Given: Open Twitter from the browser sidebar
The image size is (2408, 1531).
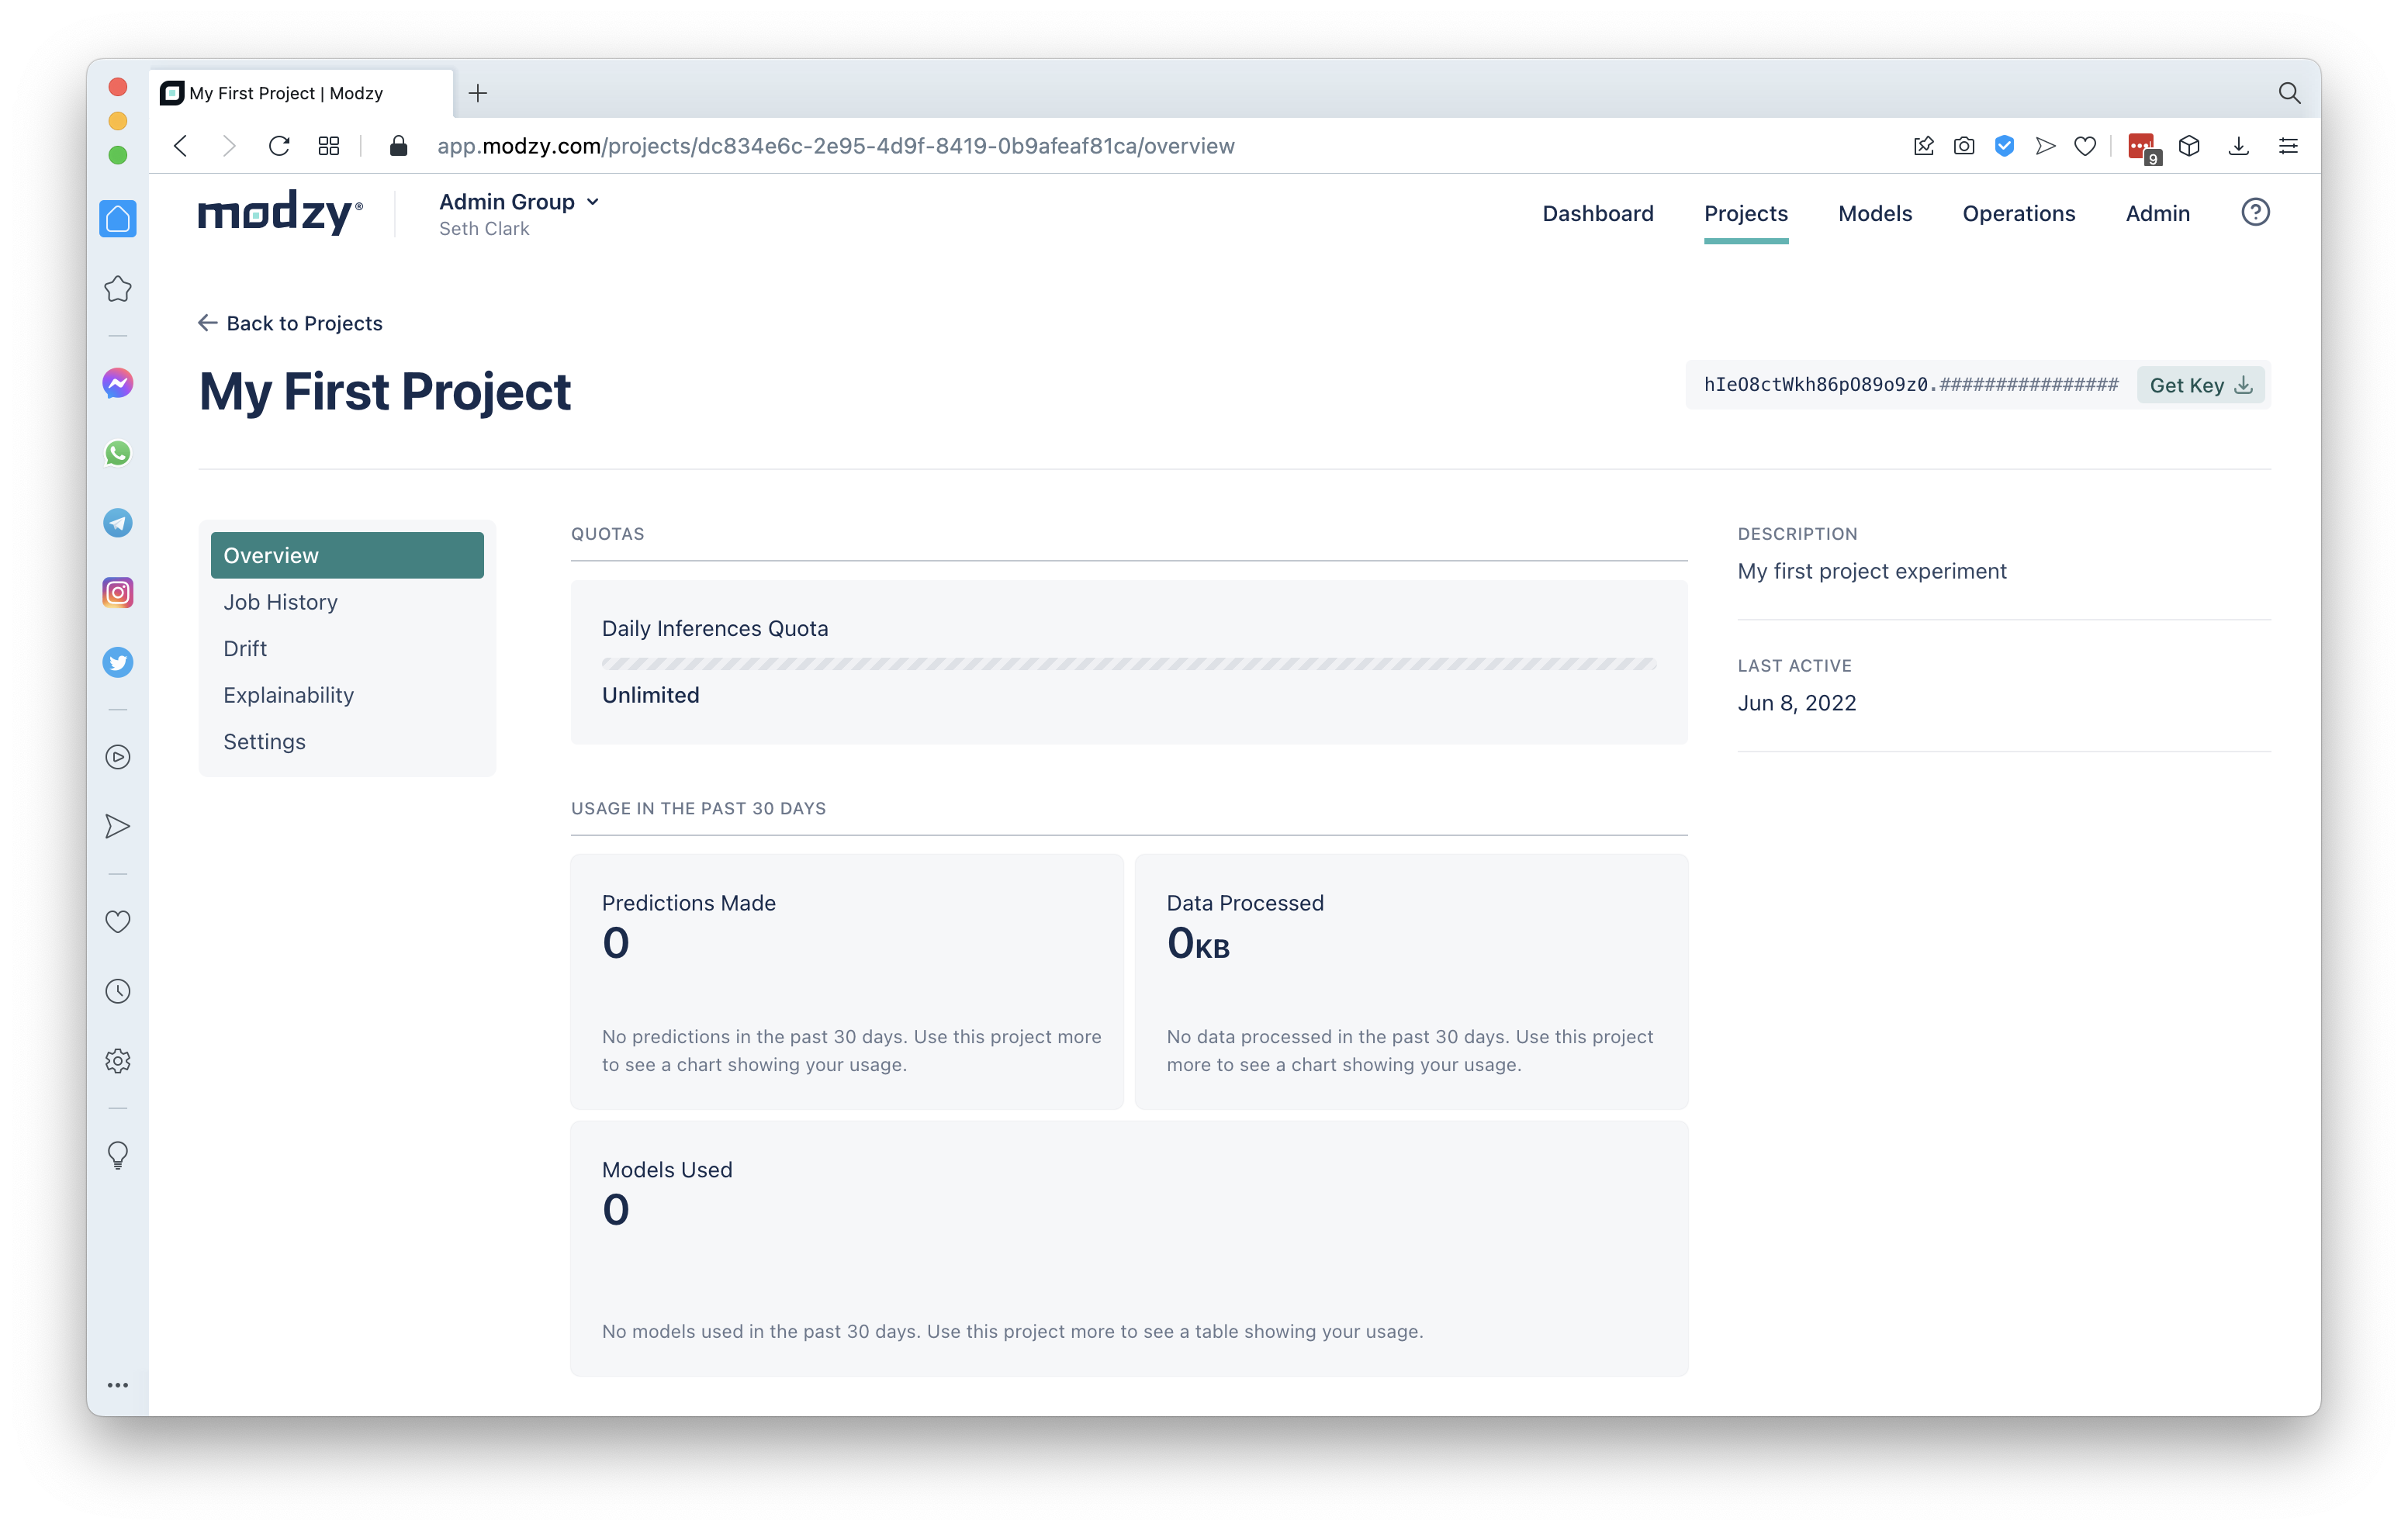Looking at the screenshot, I should click(118, 662).
